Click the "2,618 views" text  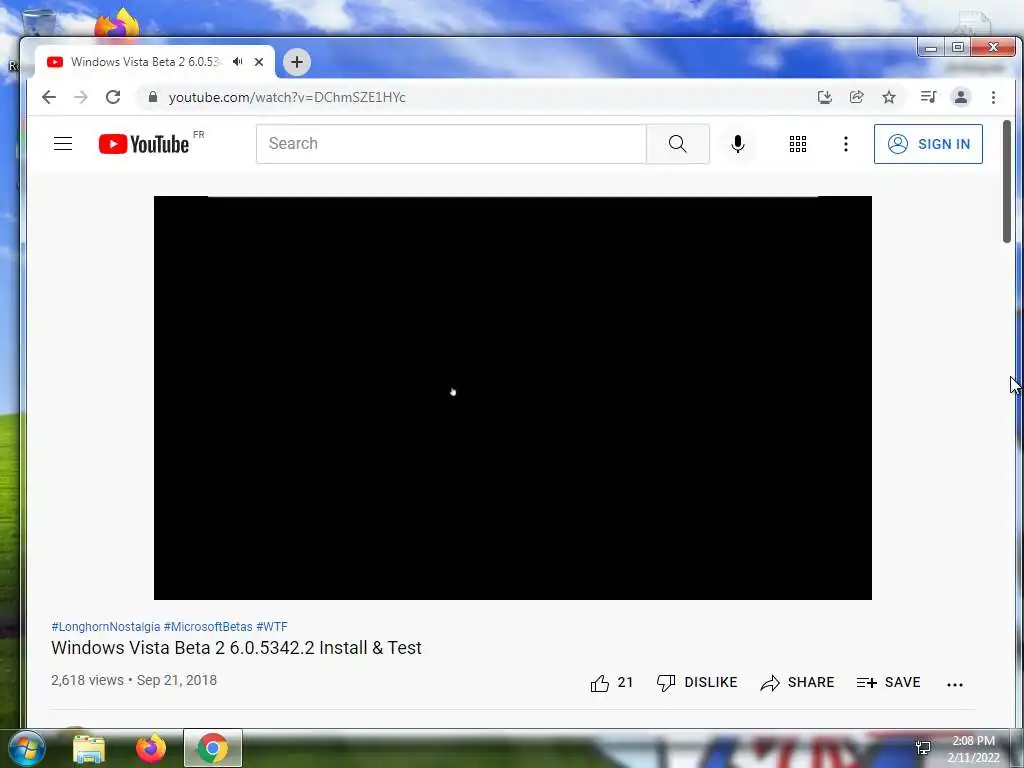click(88, 680)
